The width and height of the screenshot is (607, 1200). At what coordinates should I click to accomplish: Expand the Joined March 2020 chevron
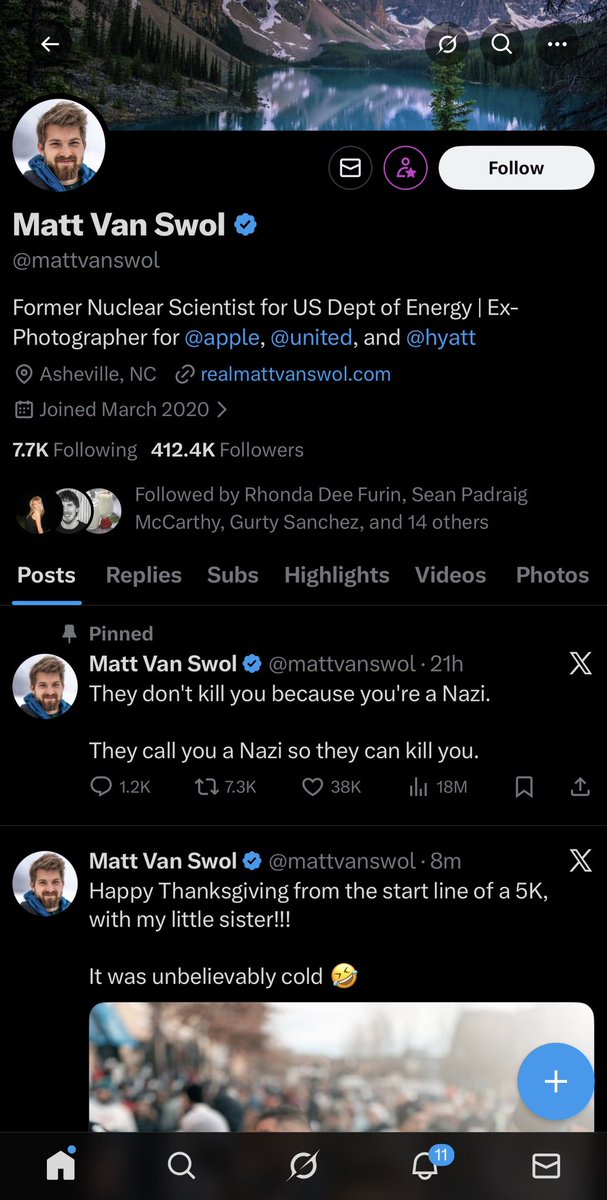[222, 409]
